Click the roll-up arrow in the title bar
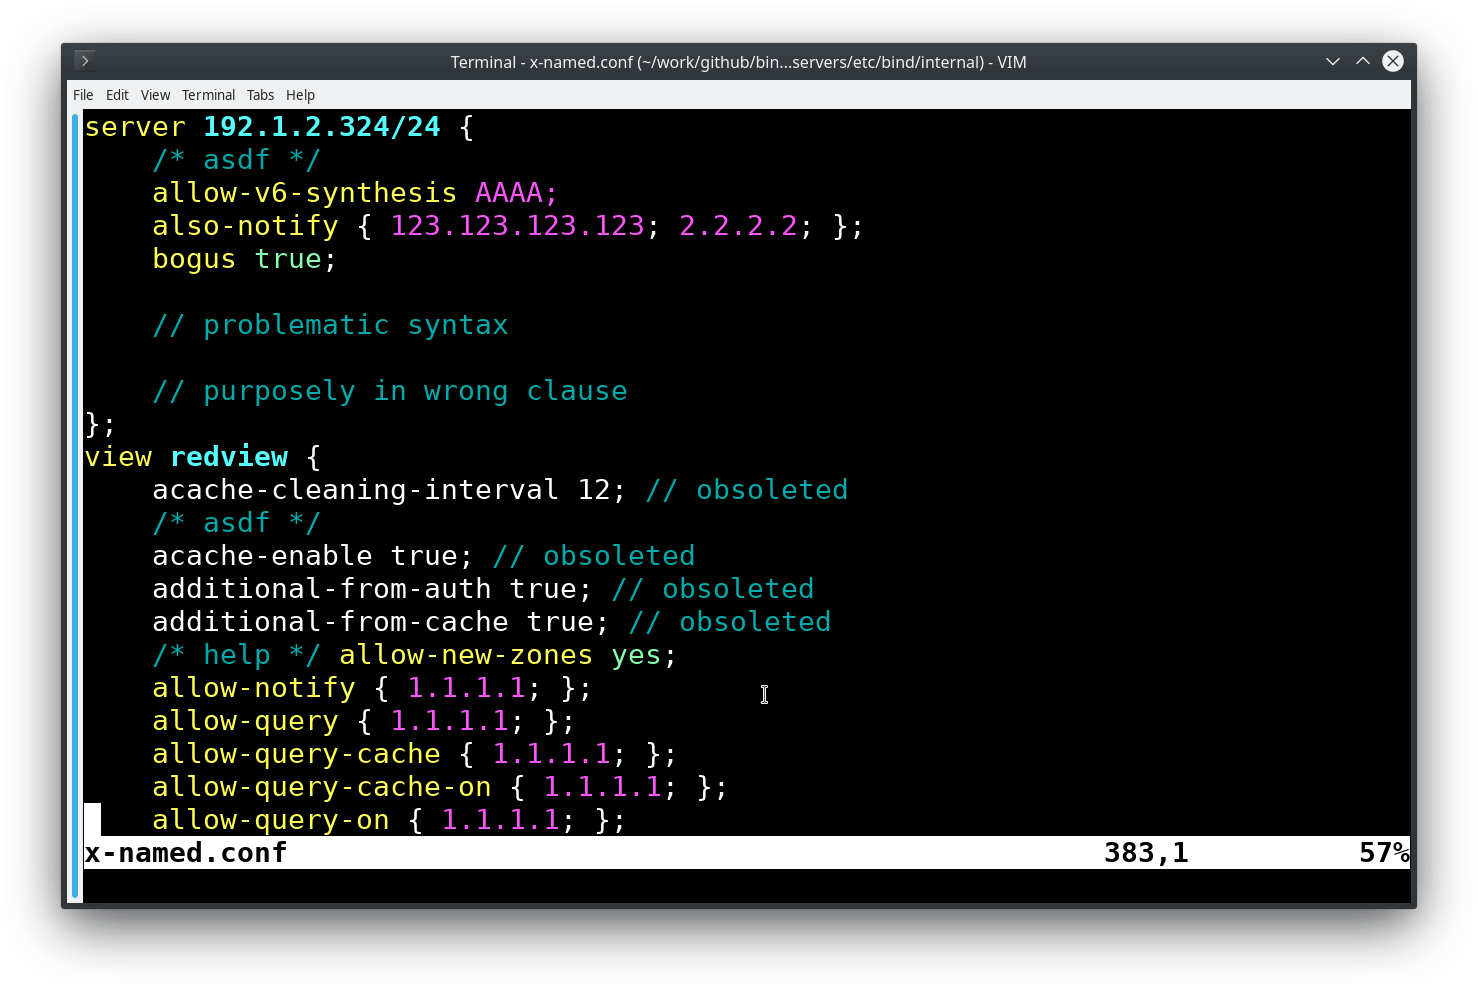The width and height of the screenshot is (1478, 988). click(1363, 61)
